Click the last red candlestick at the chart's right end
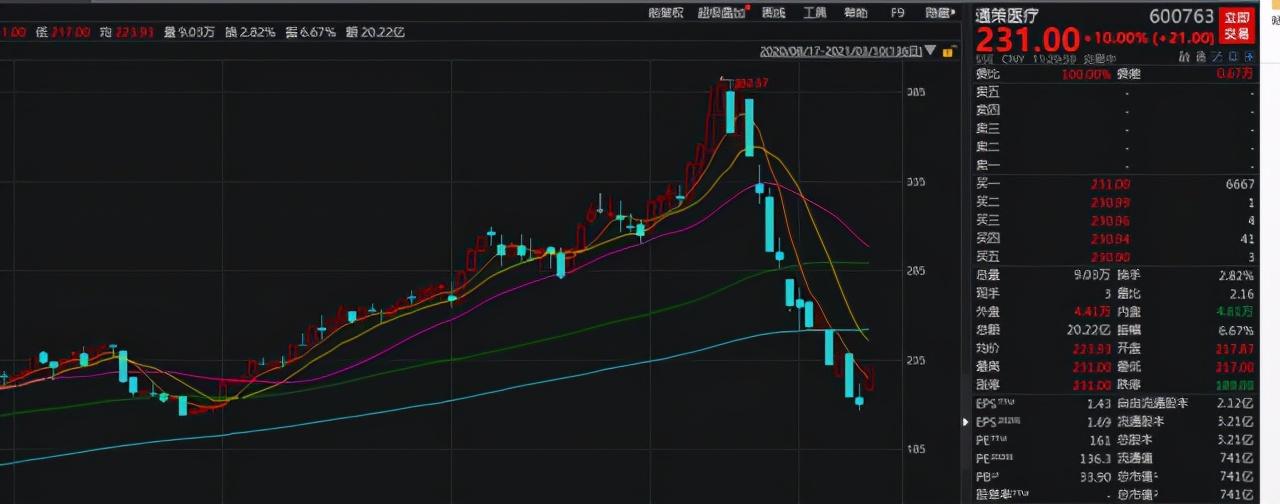The width and height of the screenshot is (1280, 504). coord(870,378)
